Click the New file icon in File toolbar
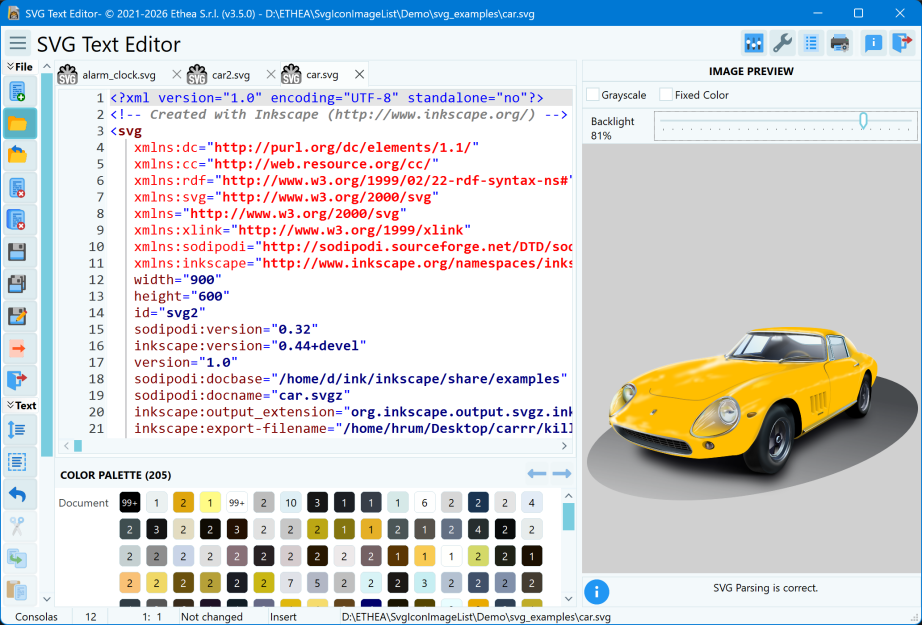Image resolution: width=922 pixels, height=625 pixels. [x=18, y=92]
